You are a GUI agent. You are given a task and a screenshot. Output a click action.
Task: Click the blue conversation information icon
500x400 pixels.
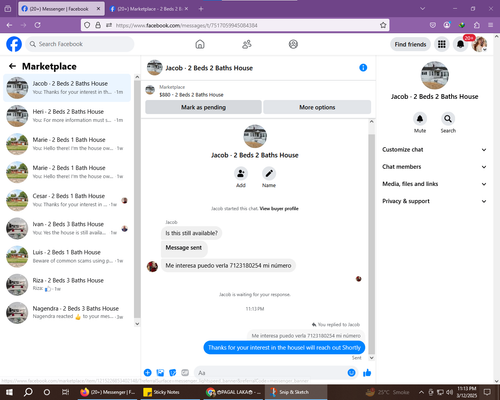pos(363,68)
